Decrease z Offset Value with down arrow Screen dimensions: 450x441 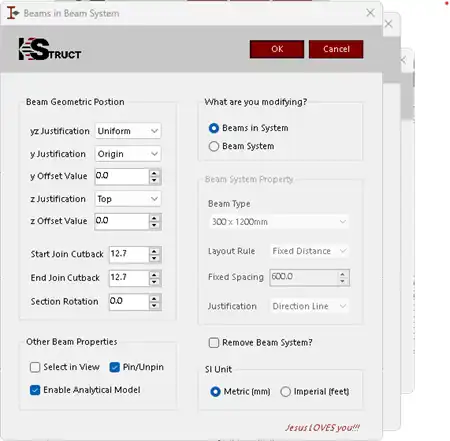pyautogui.click(x=154, y=225)
